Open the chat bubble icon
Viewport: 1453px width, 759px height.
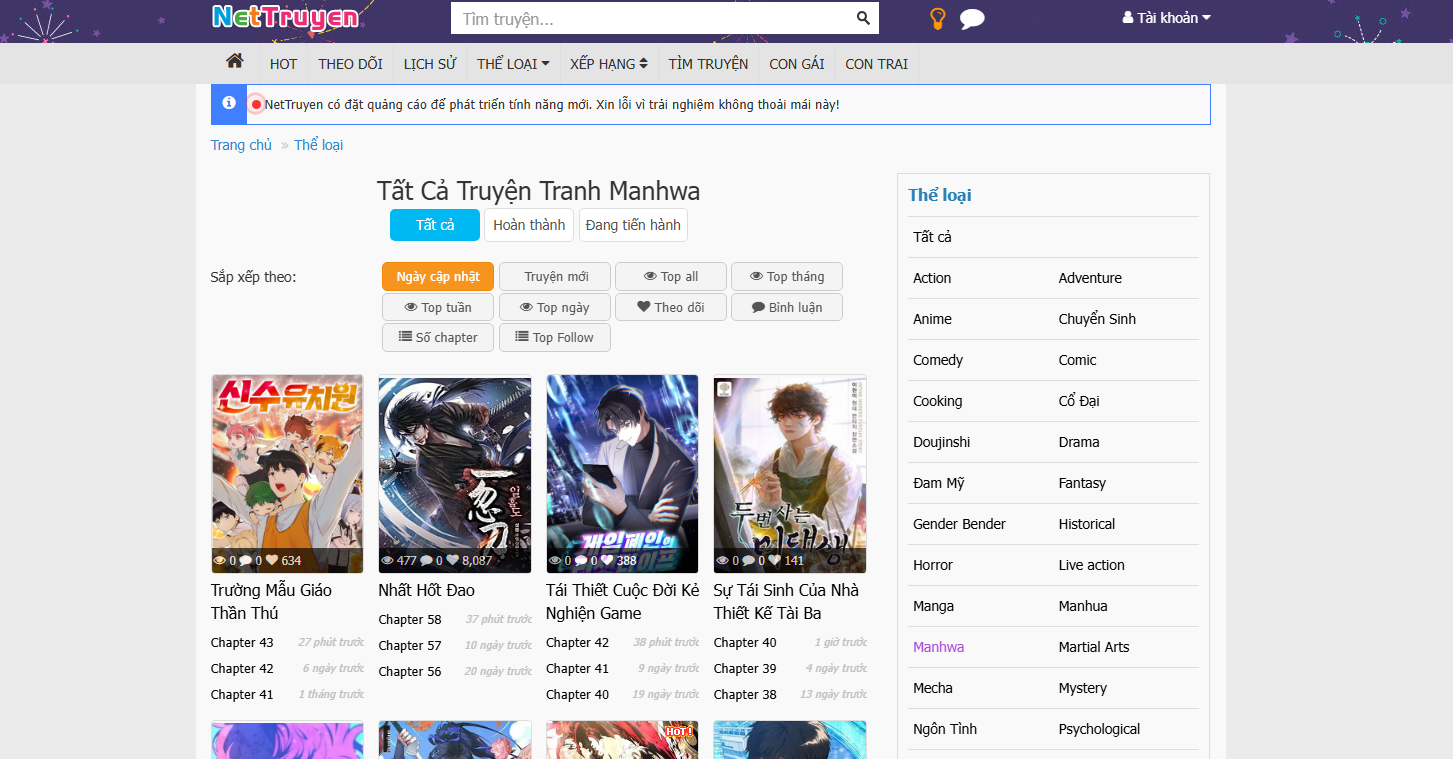(972, 18)
